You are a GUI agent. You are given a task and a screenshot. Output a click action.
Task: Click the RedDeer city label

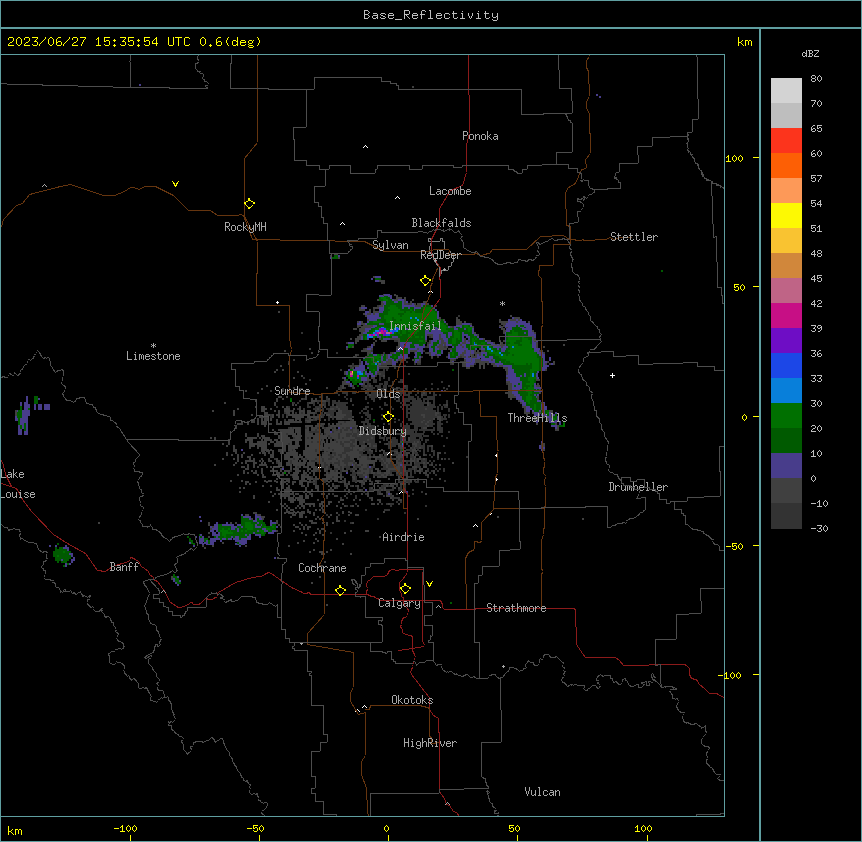(x=440, y=255)
